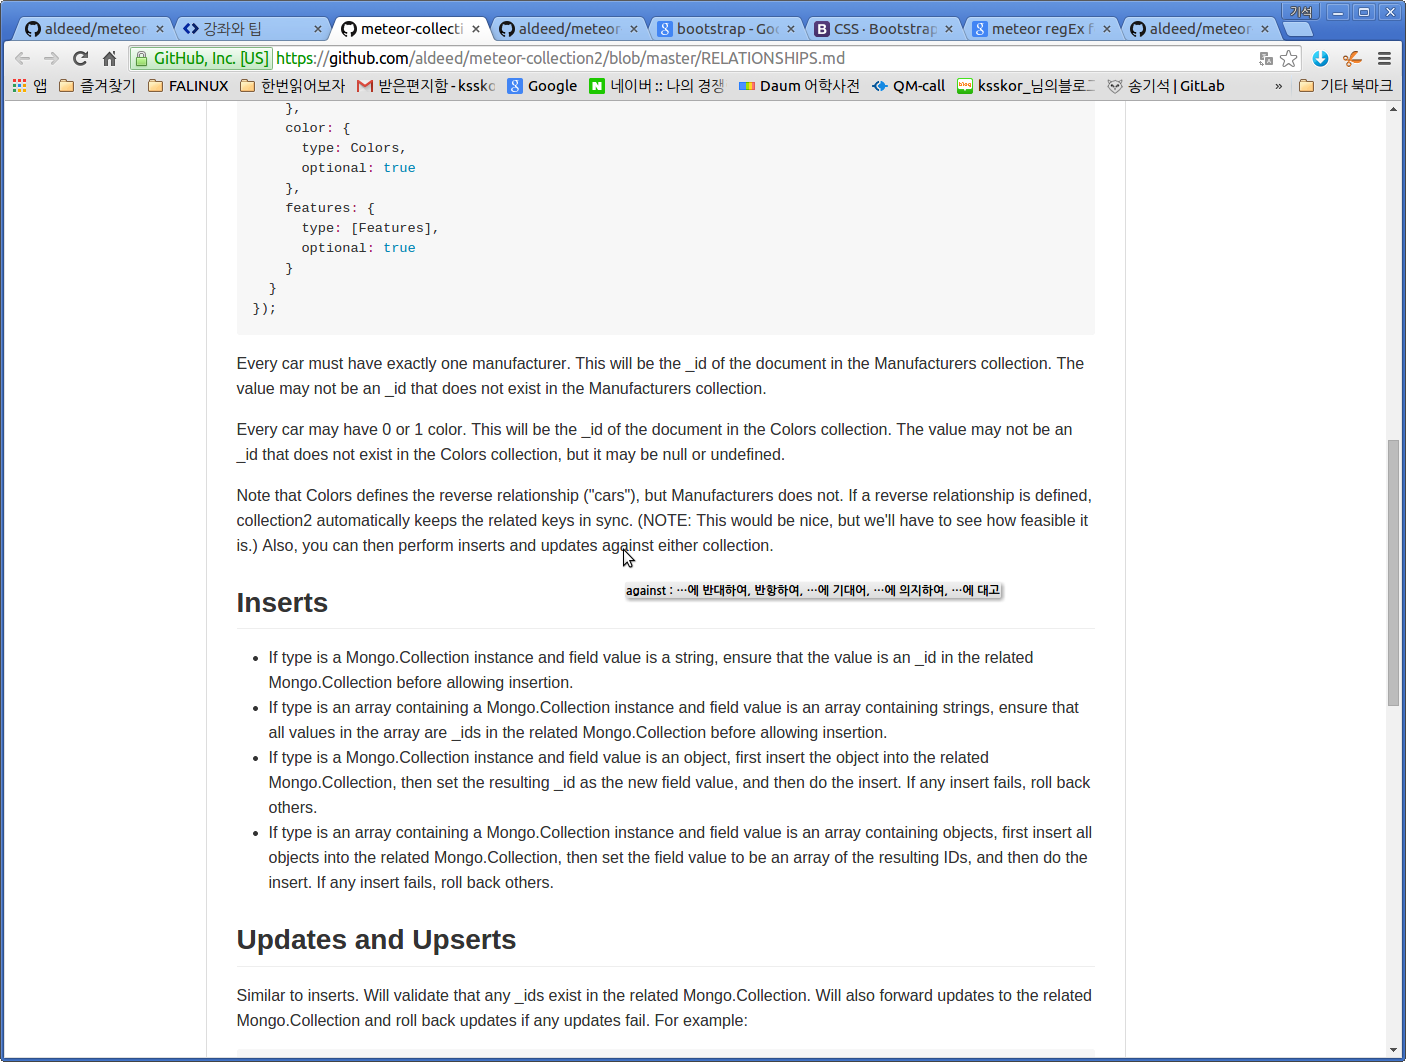Image resolution: width=1406 pixels, height=1062 pixels.
Task: Open the blue download extension icon
Action: [1320, 59]
